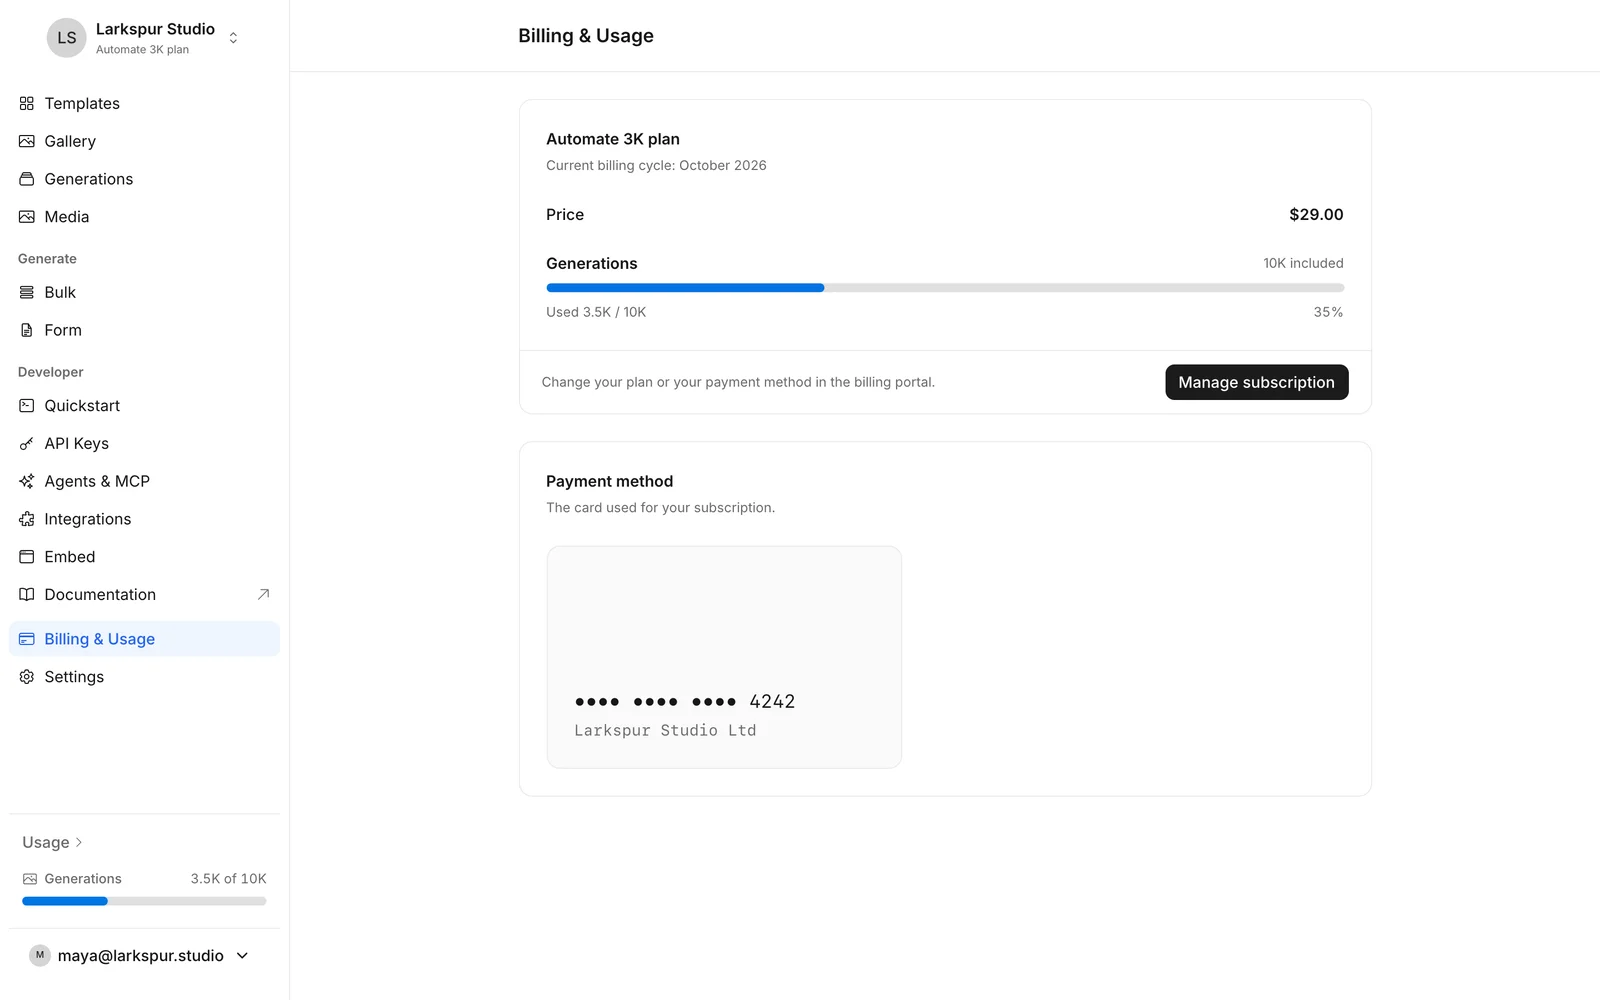Screen dimensions: 1600x1000
Task: Expand the maya@larkspur.studio account menu chevron
Action: pyautogui.click(x=242, y=956)
